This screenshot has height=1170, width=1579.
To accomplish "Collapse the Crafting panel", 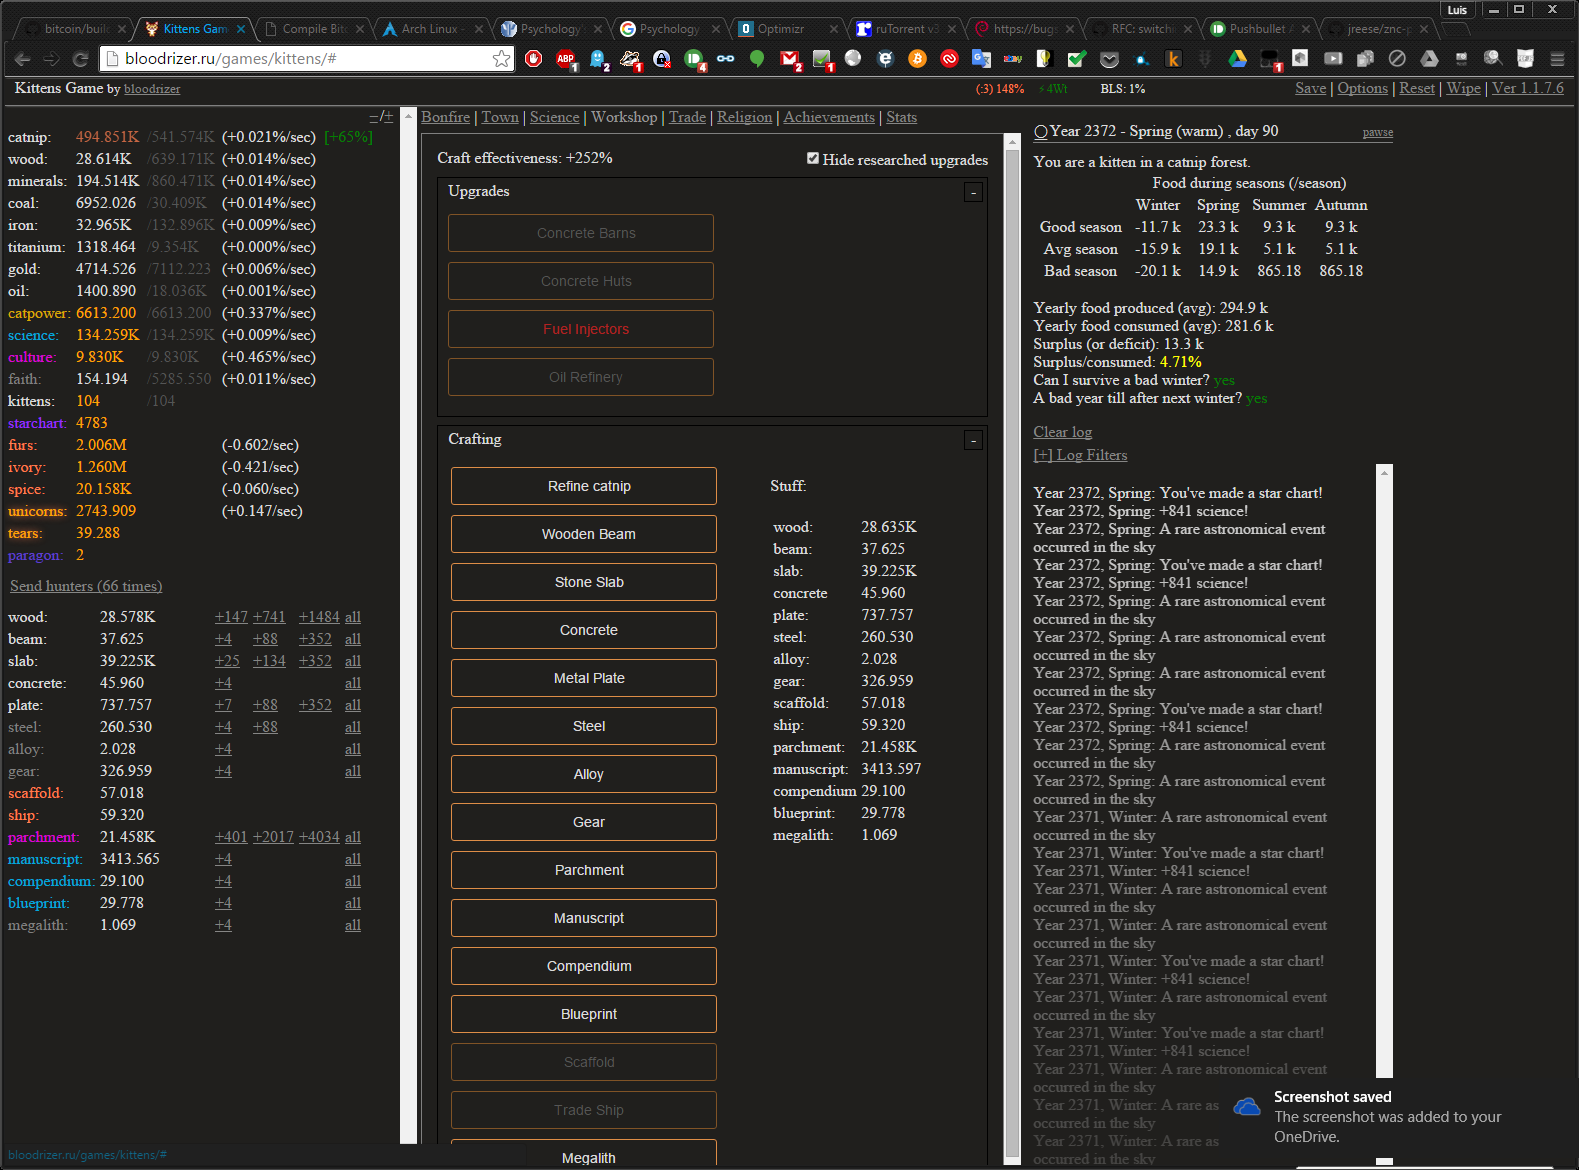I will click(973, 440).
